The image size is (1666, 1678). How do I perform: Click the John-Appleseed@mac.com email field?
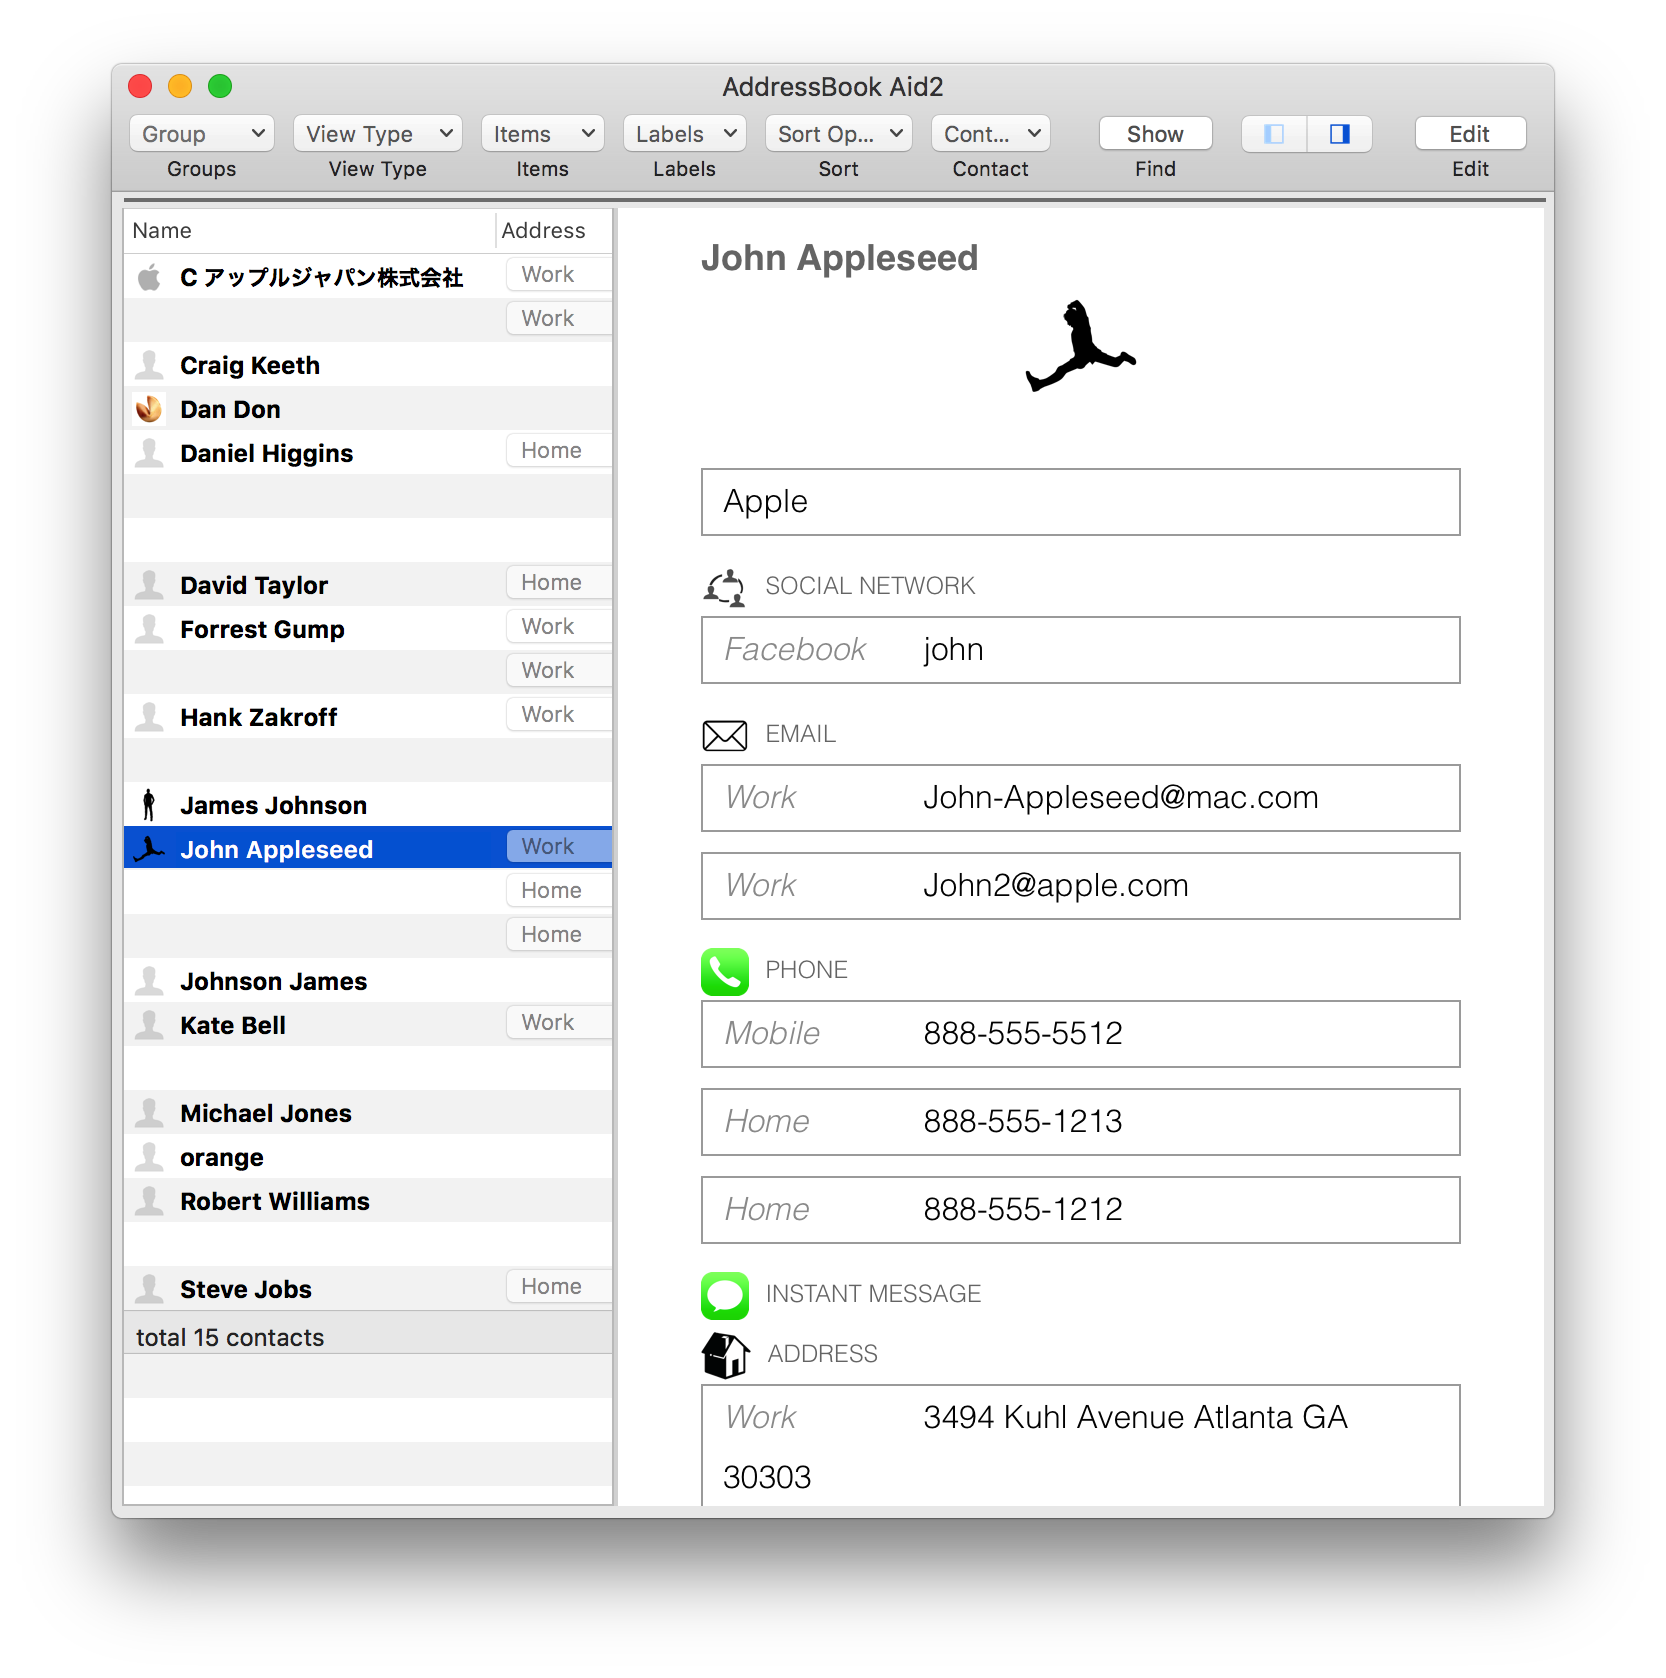click(1080, 798)
